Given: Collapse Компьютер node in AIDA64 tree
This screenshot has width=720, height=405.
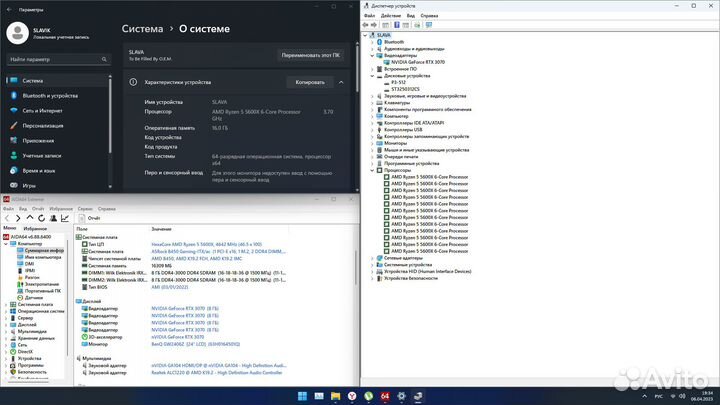Looking at the screenshot, I should click(x=6, y=244).
